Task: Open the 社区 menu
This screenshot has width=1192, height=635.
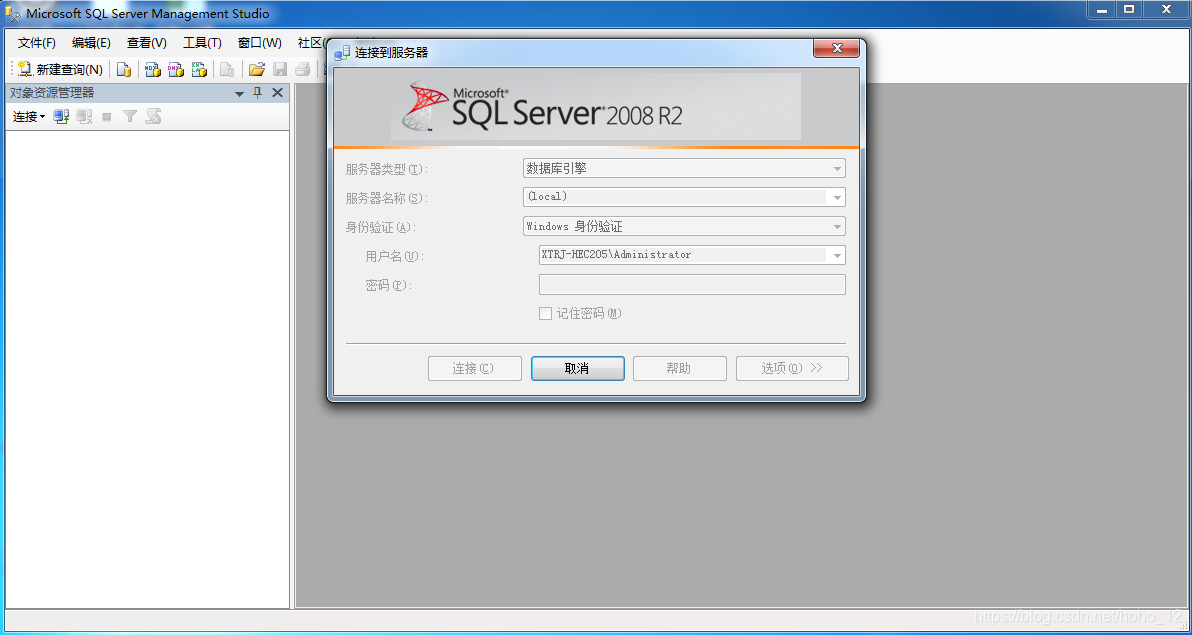Action: click(311, 43)
